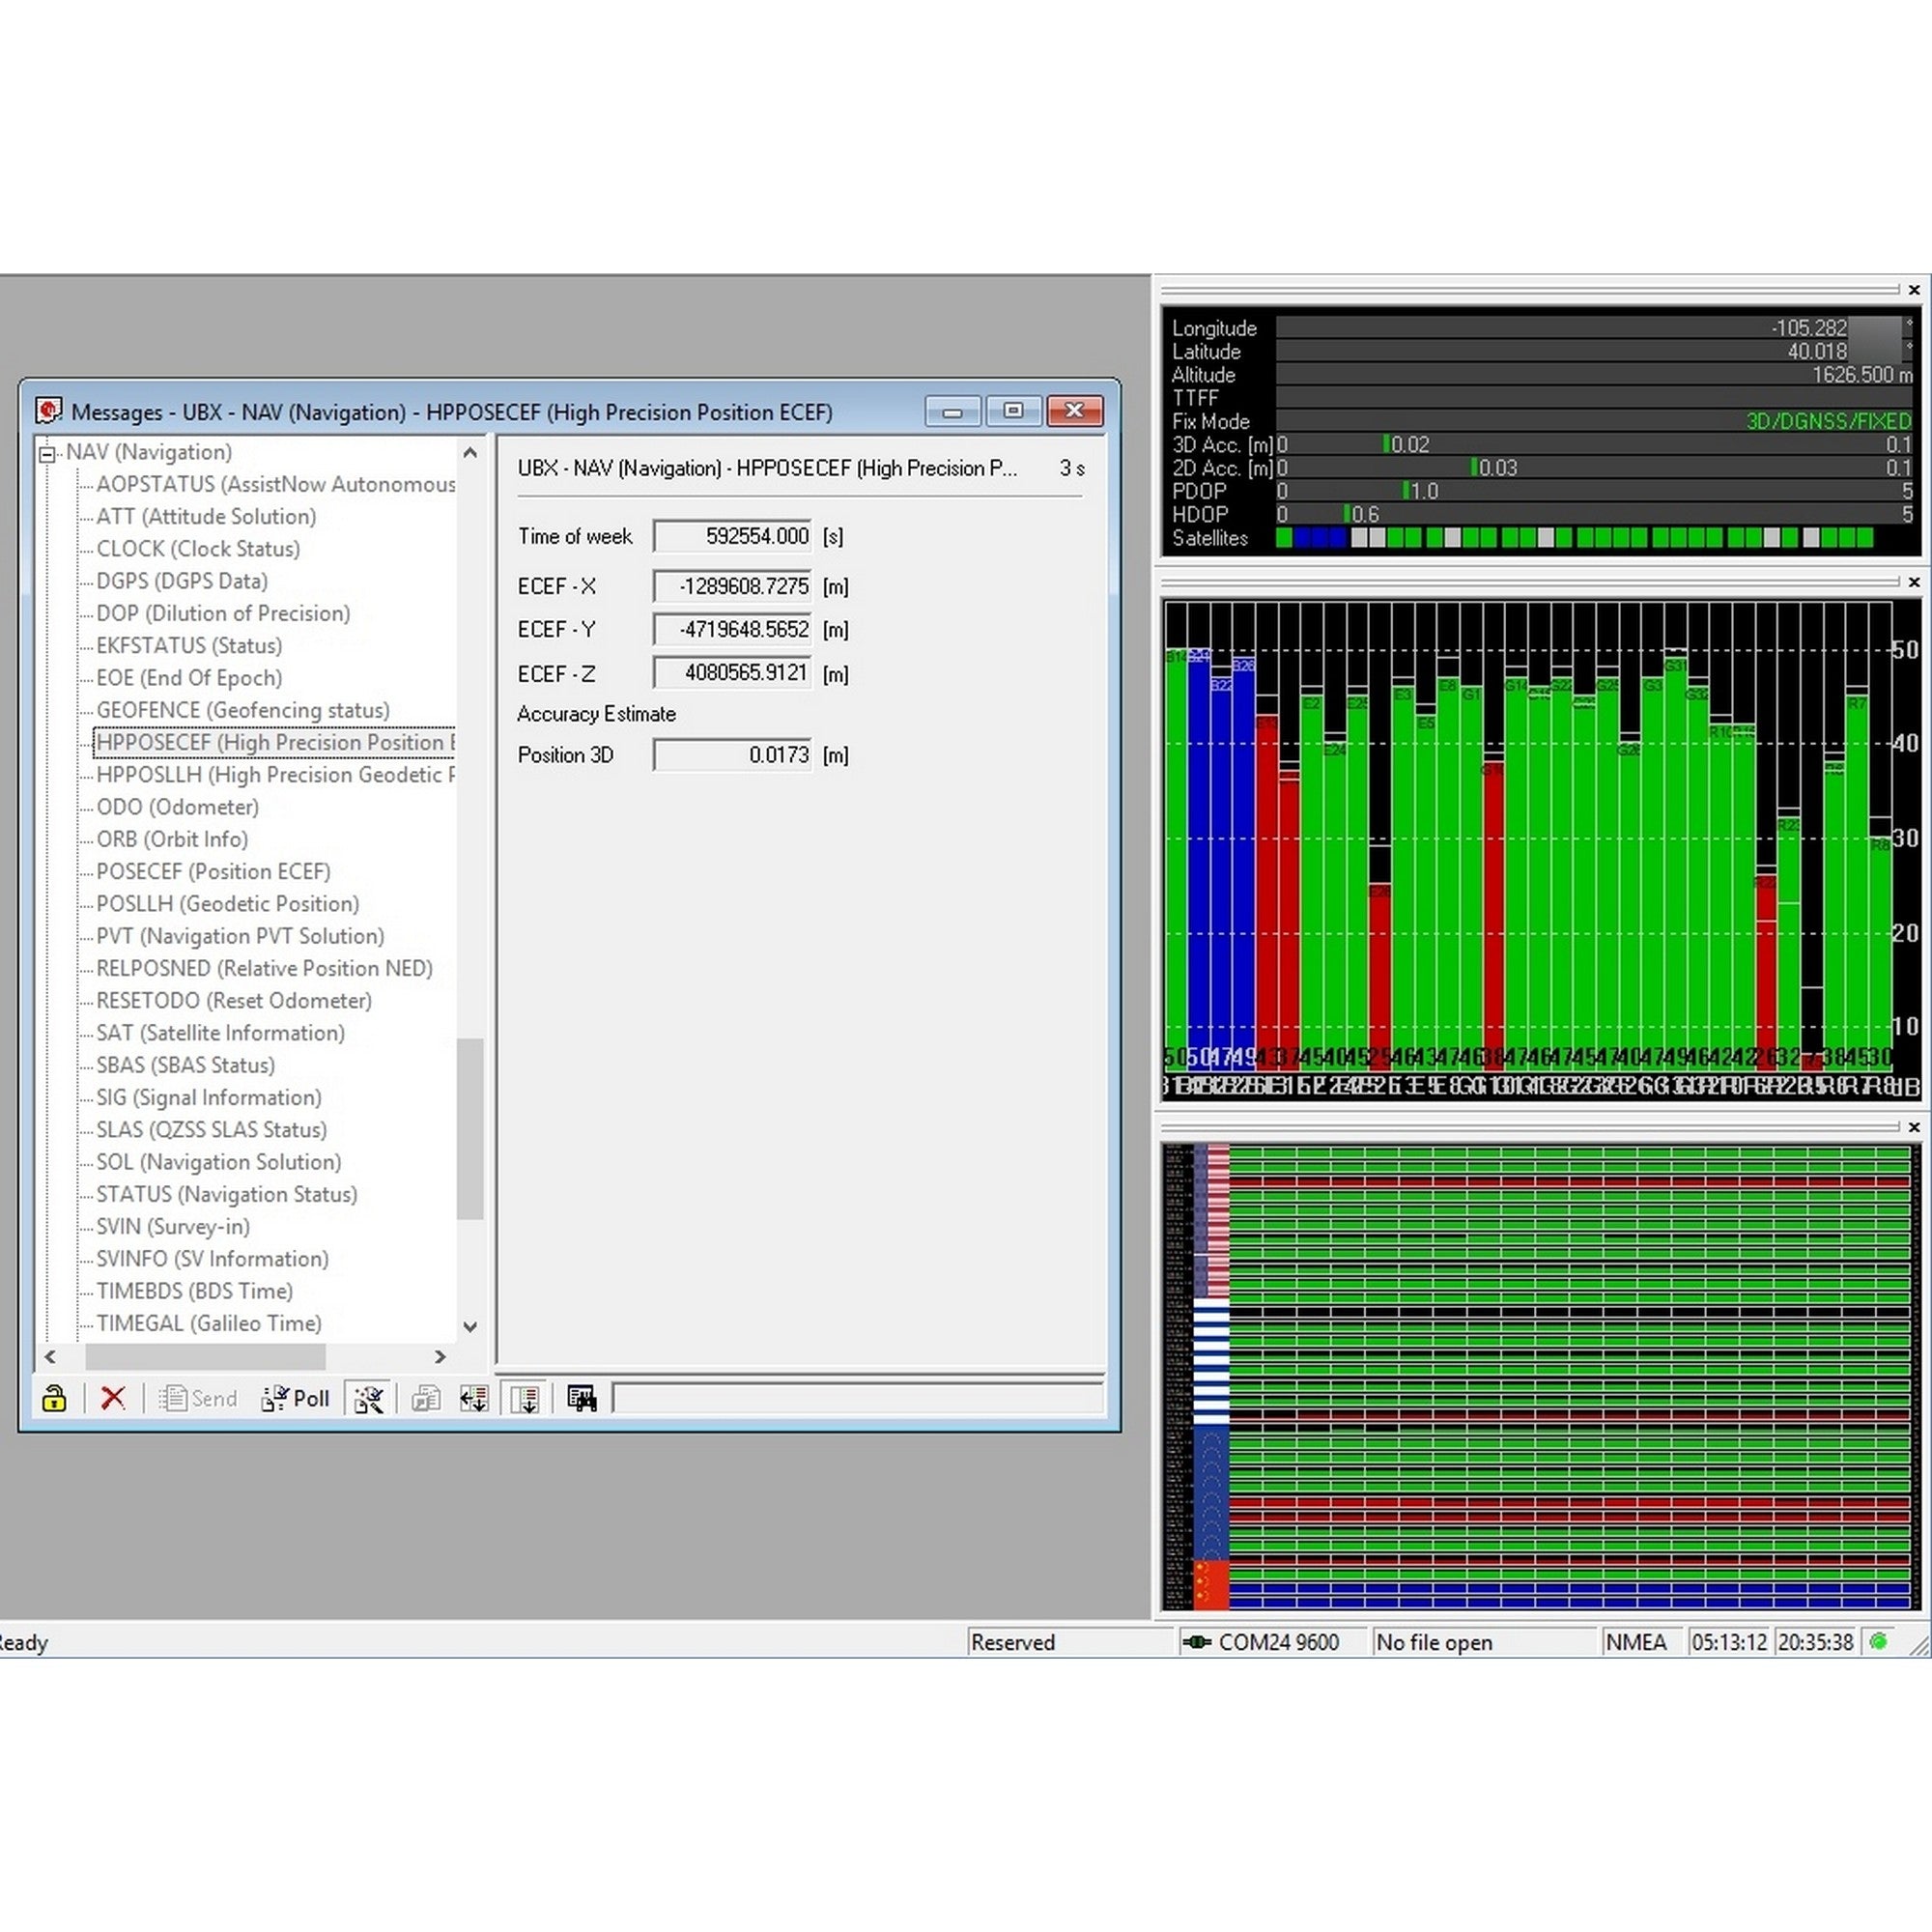1932x1932 pixels.
Task: Click the green status indicator in statusbar
Action: coord(1878,1641)
